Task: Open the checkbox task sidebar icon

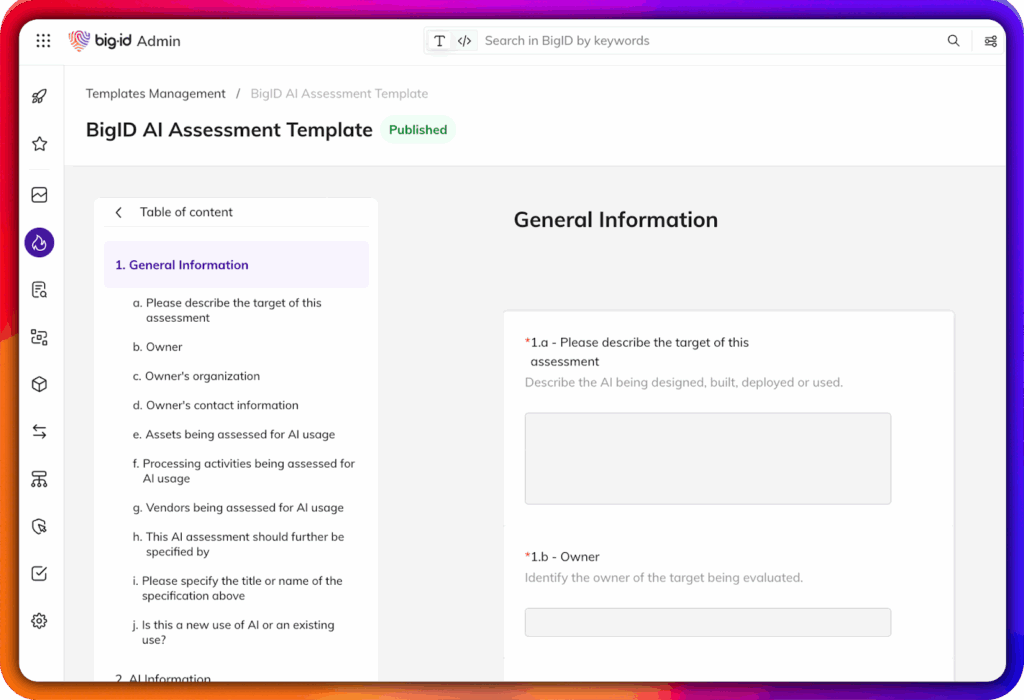Action: (x=40, y=574)
